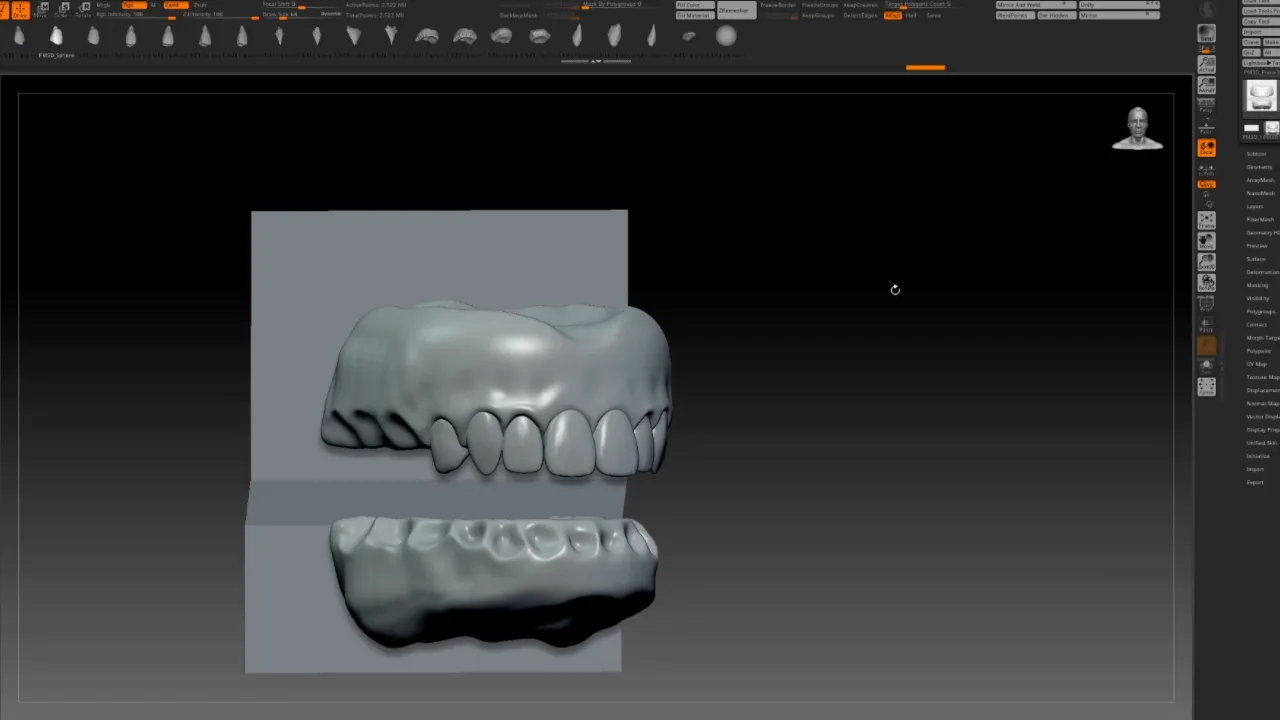
Task: Toggle Solo mode
Action: coord(1207,367)
